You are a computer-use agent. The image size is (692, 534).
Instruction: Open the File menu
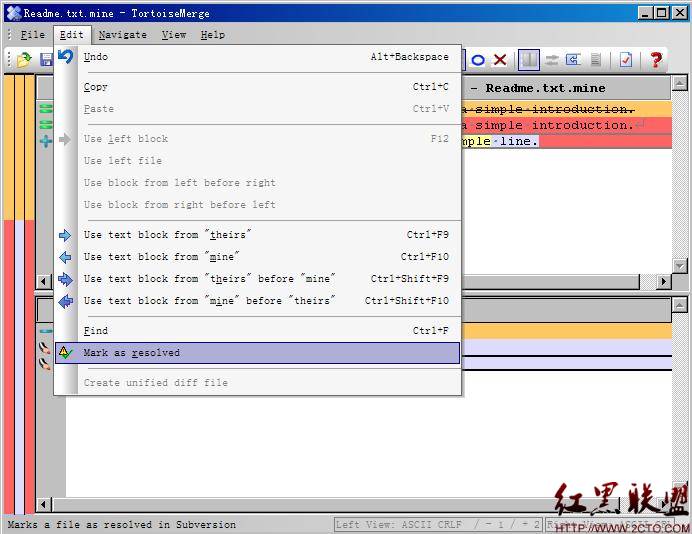pos(33,35)
